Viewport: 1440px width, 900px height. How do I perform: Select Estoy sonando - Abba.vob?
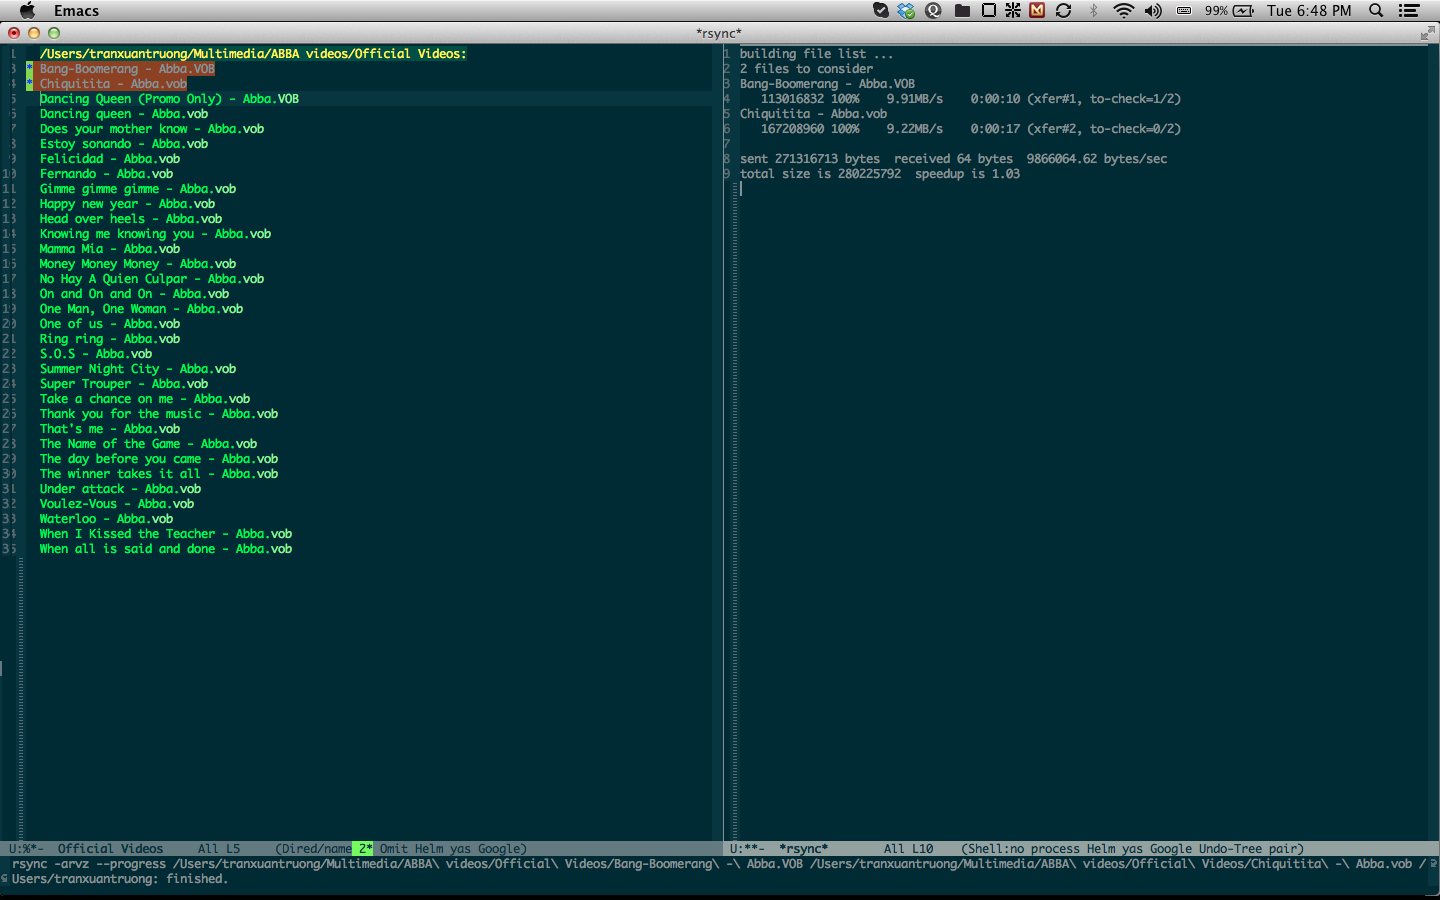pos(124,144)
